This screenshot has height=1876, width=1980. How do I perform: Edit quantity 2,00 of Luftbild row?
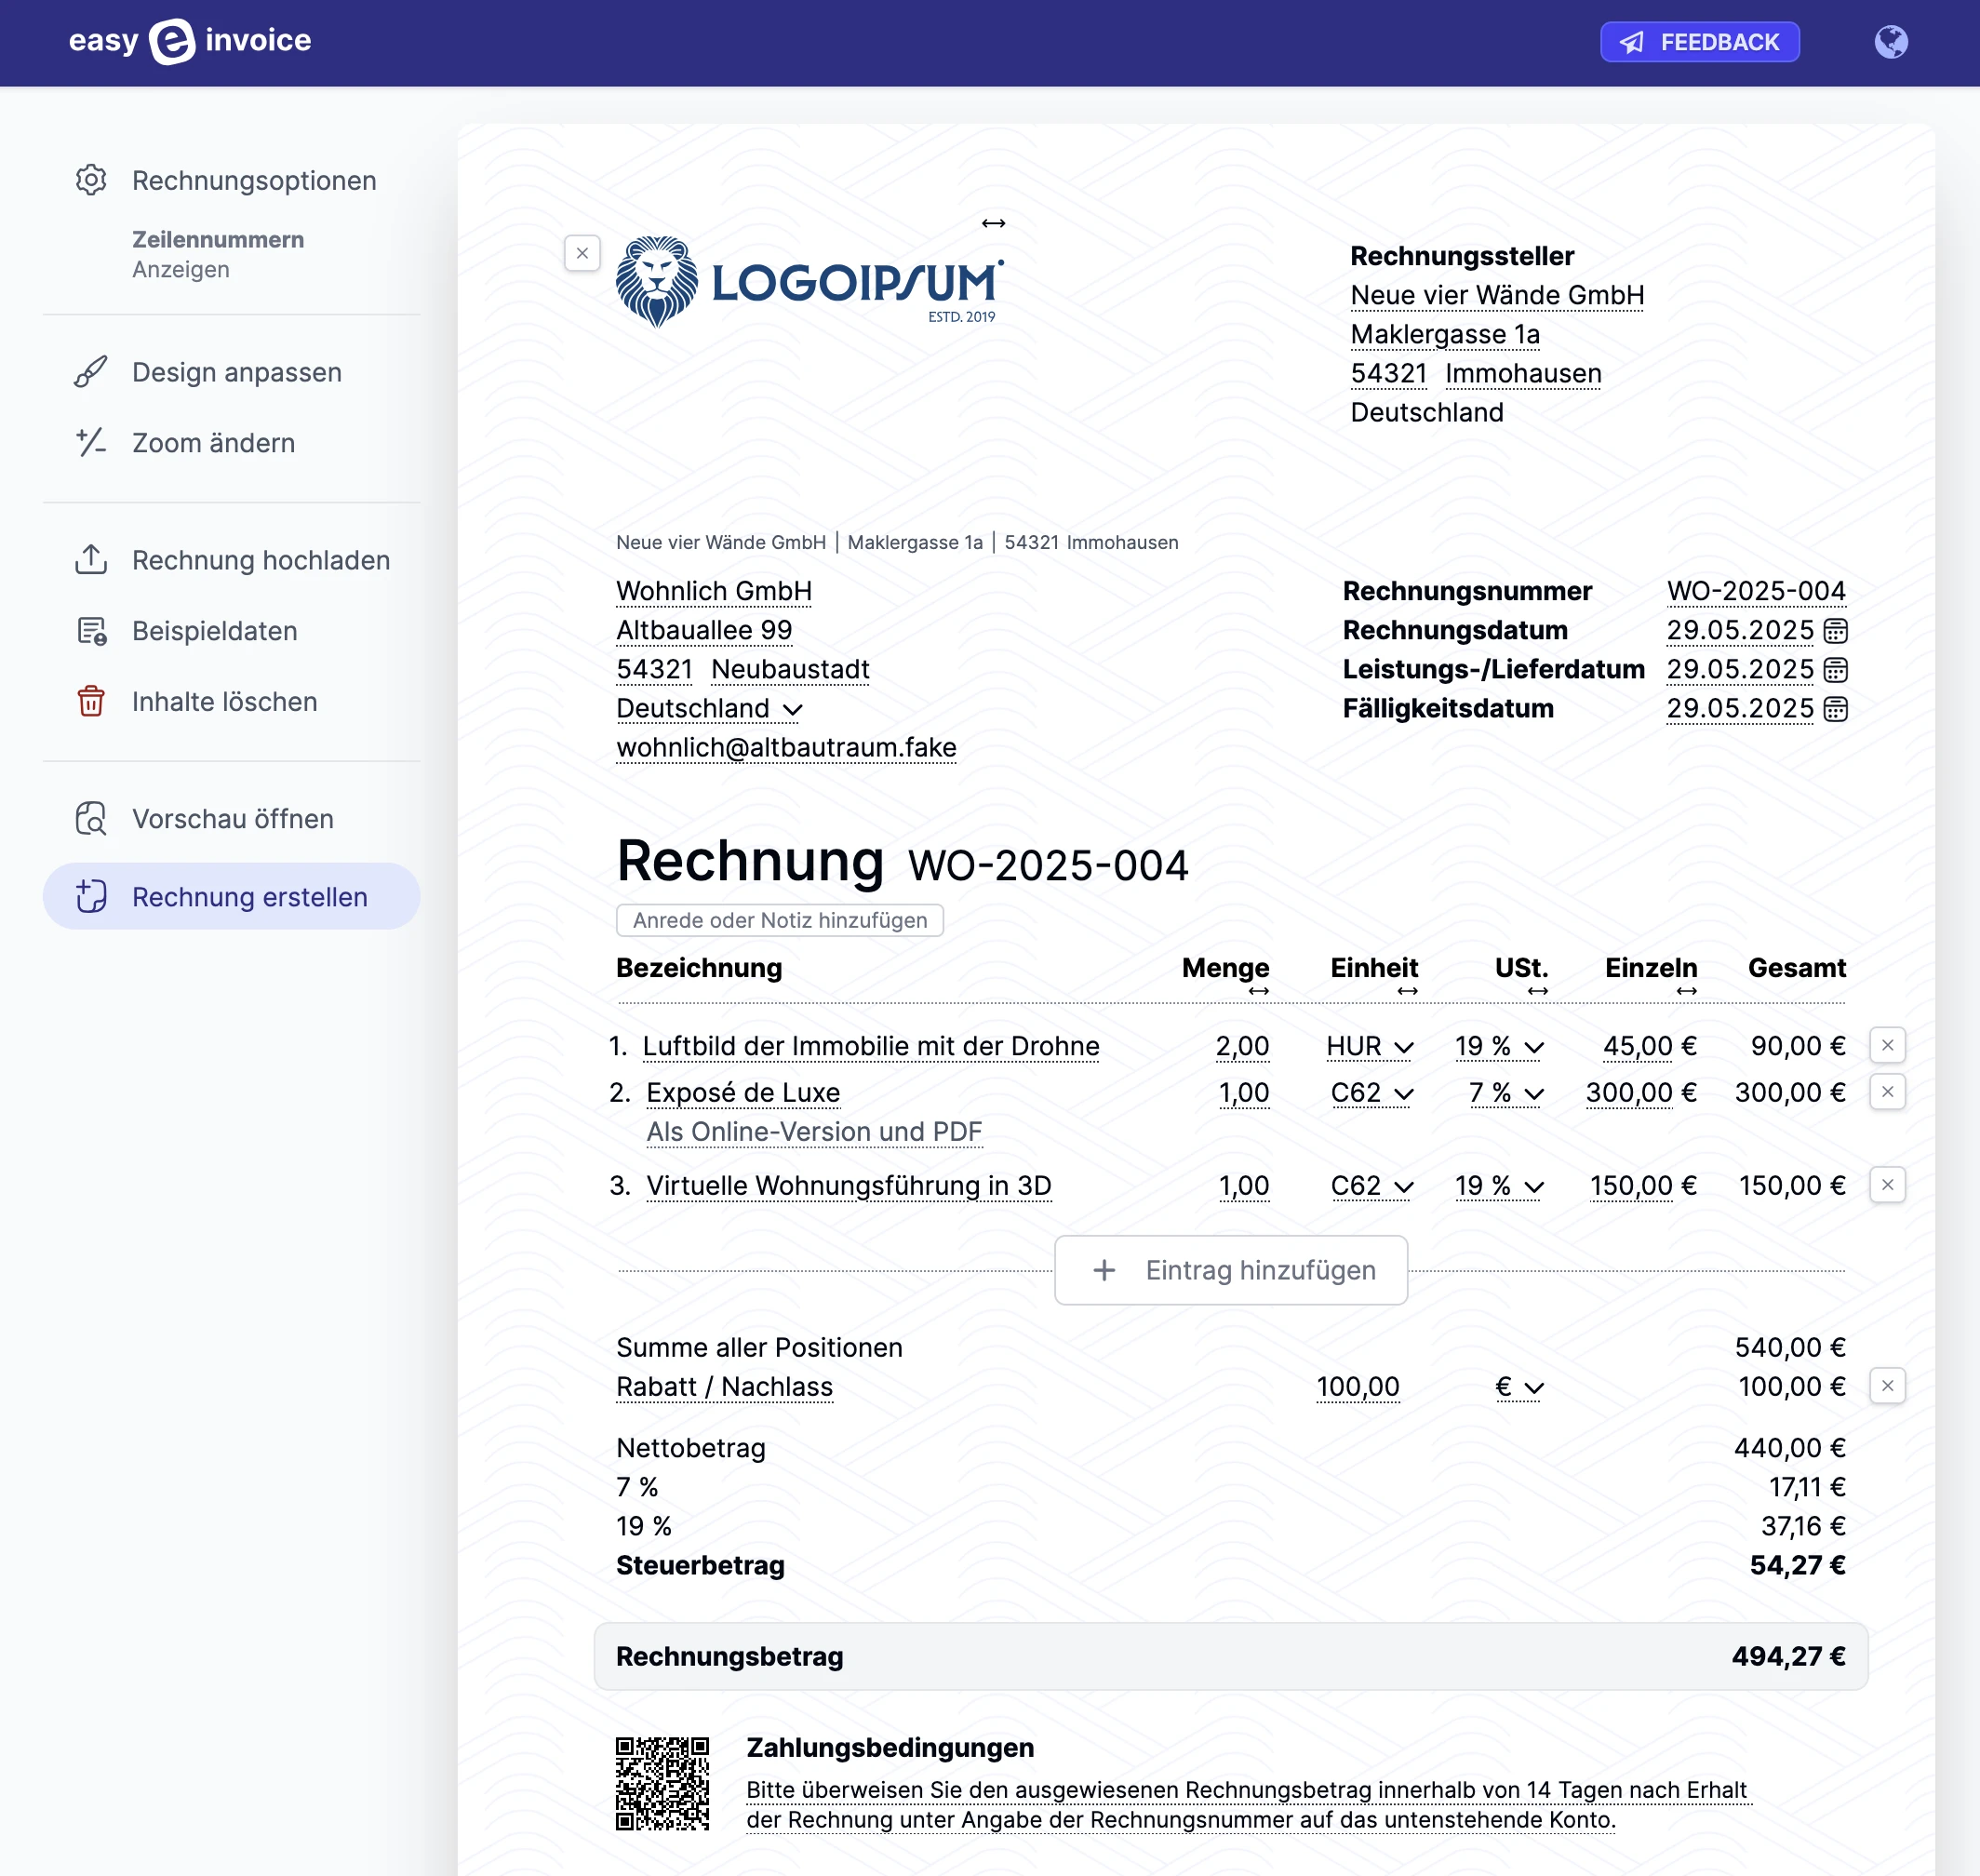click(x=1242, y=1046)
